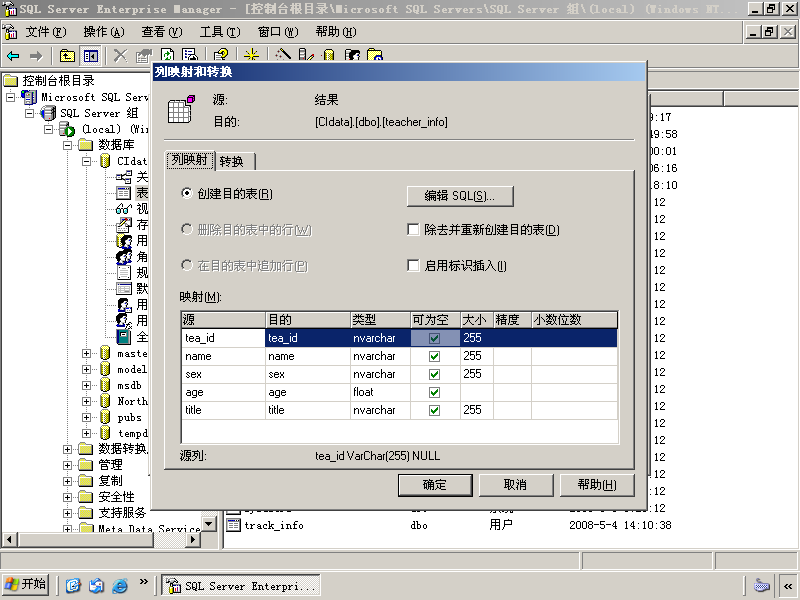800x600 pixels.
Task: Collapse the CIdata database node
Action: coord(87,161)
